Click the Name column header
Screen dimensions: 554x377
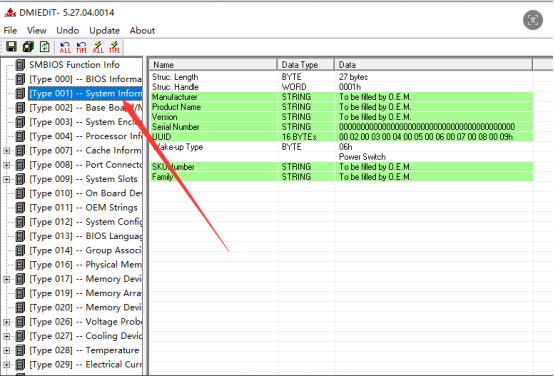(213, 65)
